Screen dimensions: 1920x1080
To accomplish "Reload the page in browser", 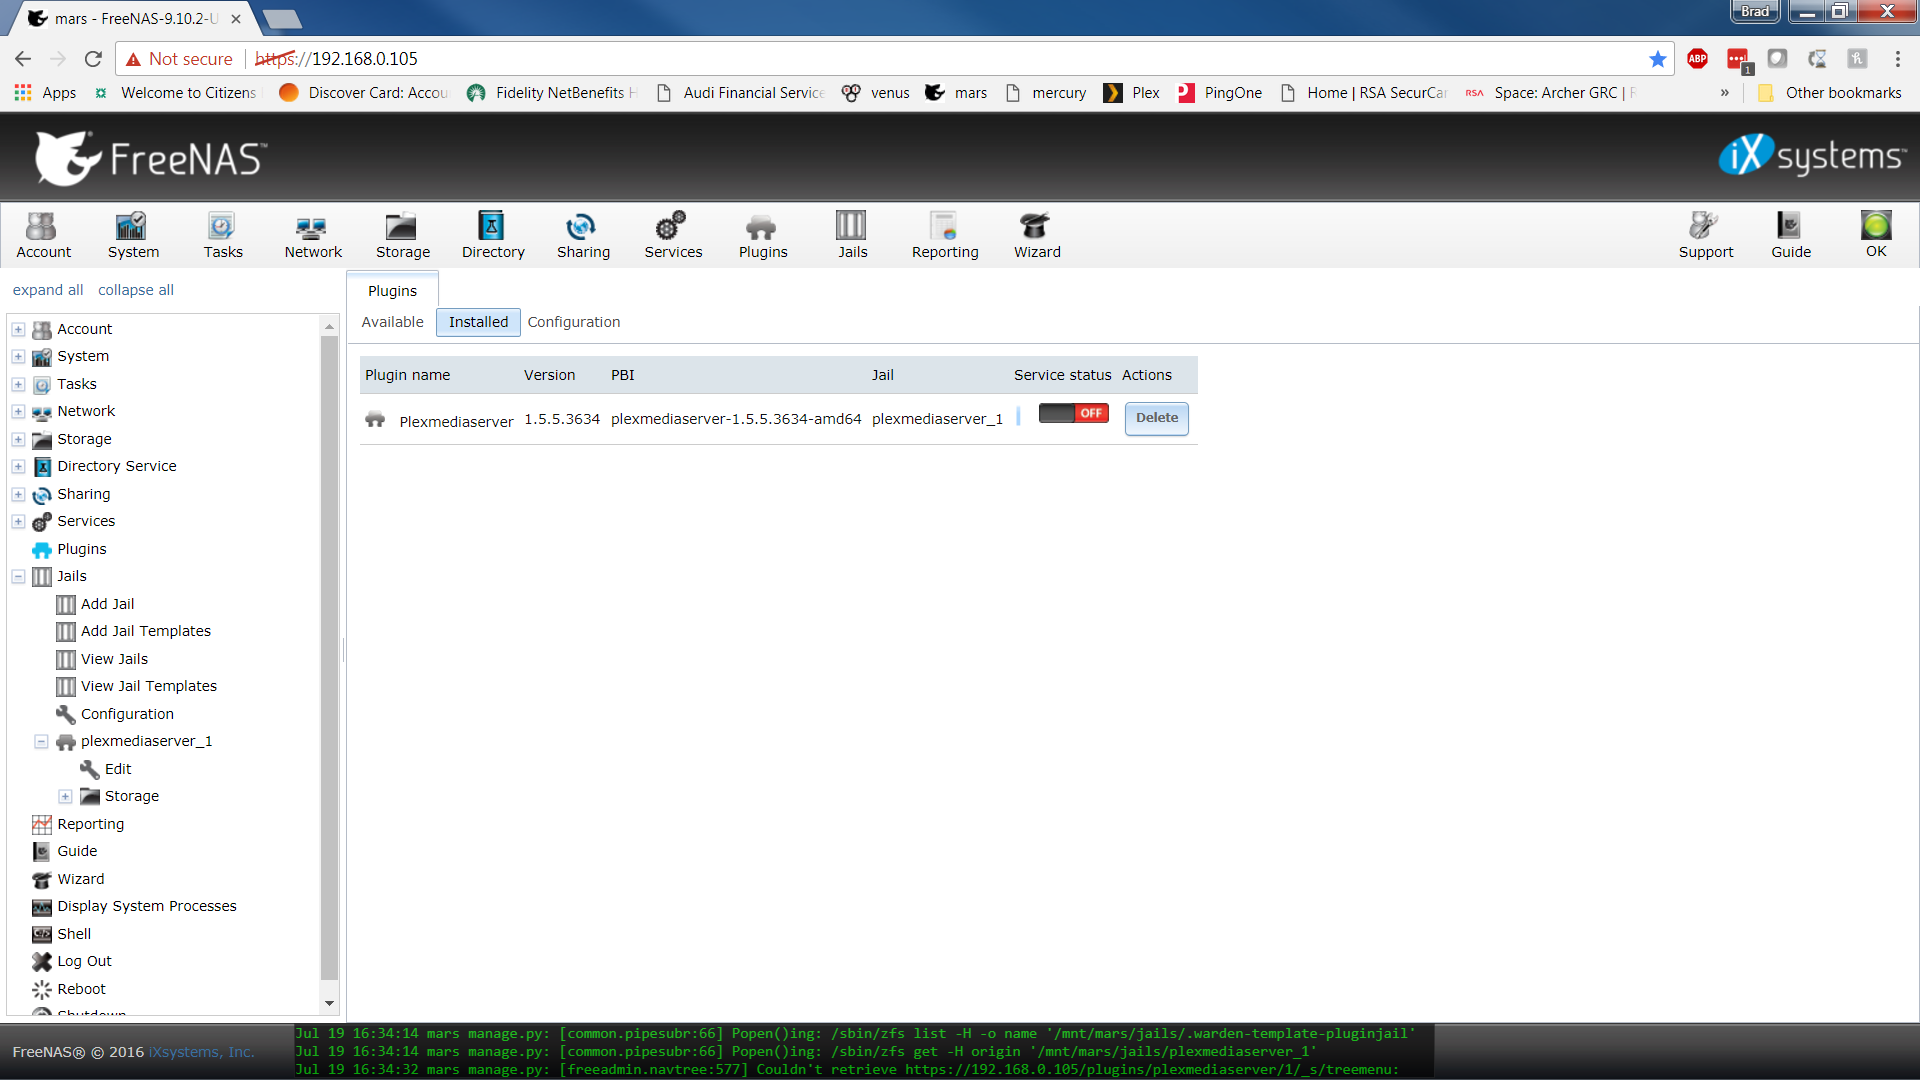I will point(93,59).
